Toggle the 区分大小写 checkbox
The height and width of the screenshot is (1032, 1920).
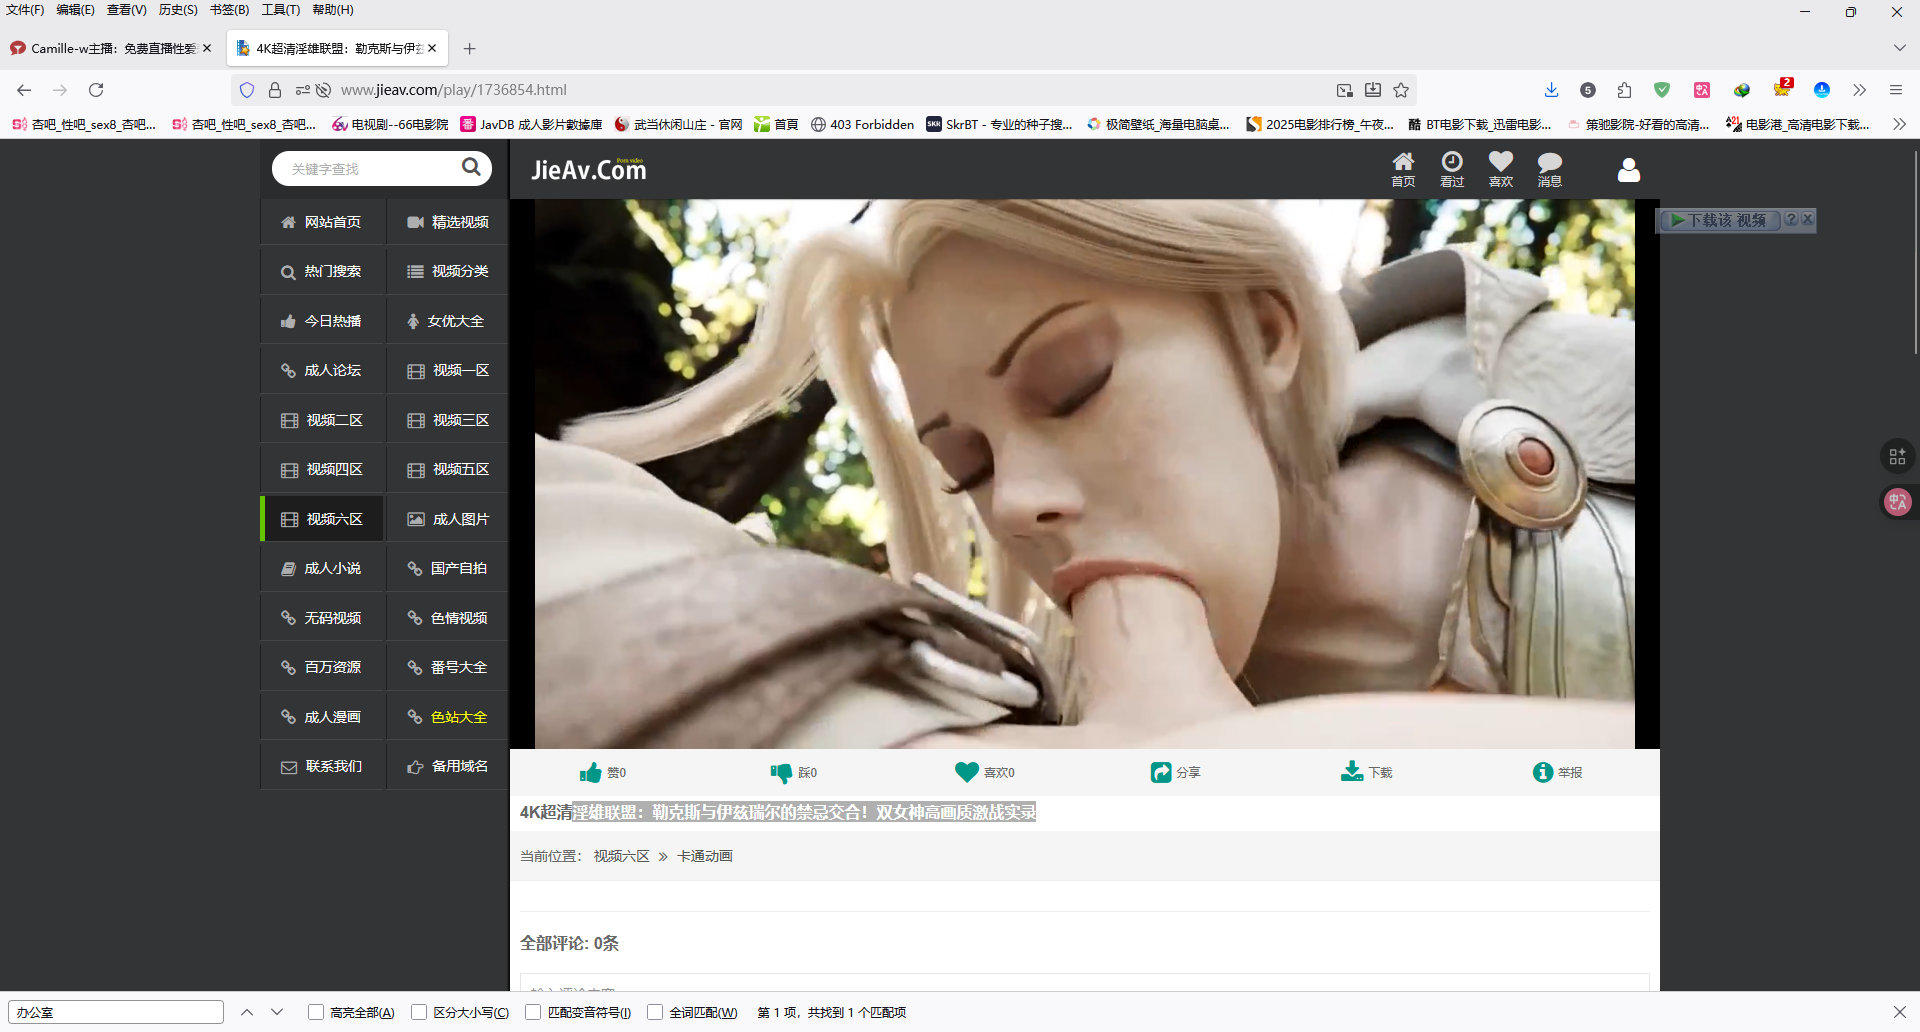click(419, 1012)
